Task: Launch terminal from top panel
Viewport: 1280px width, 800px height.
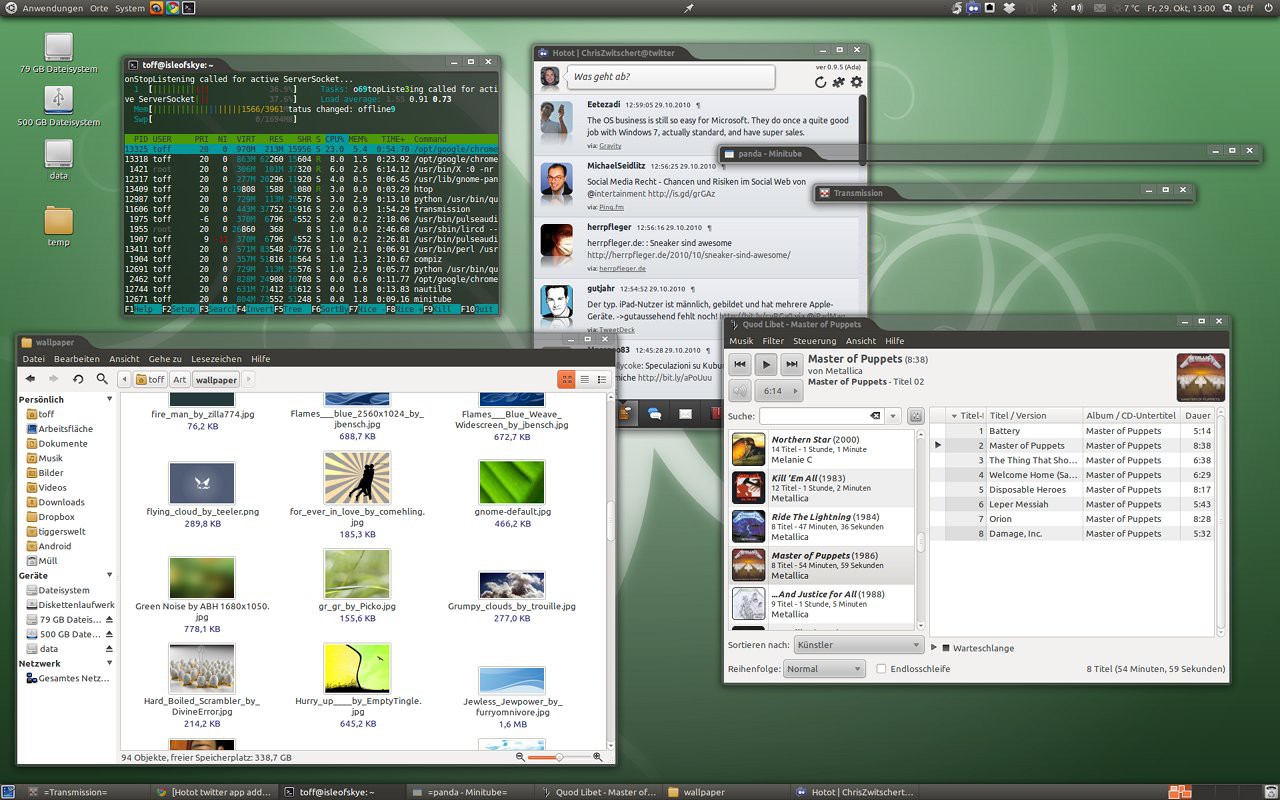Action: (188, 8)
